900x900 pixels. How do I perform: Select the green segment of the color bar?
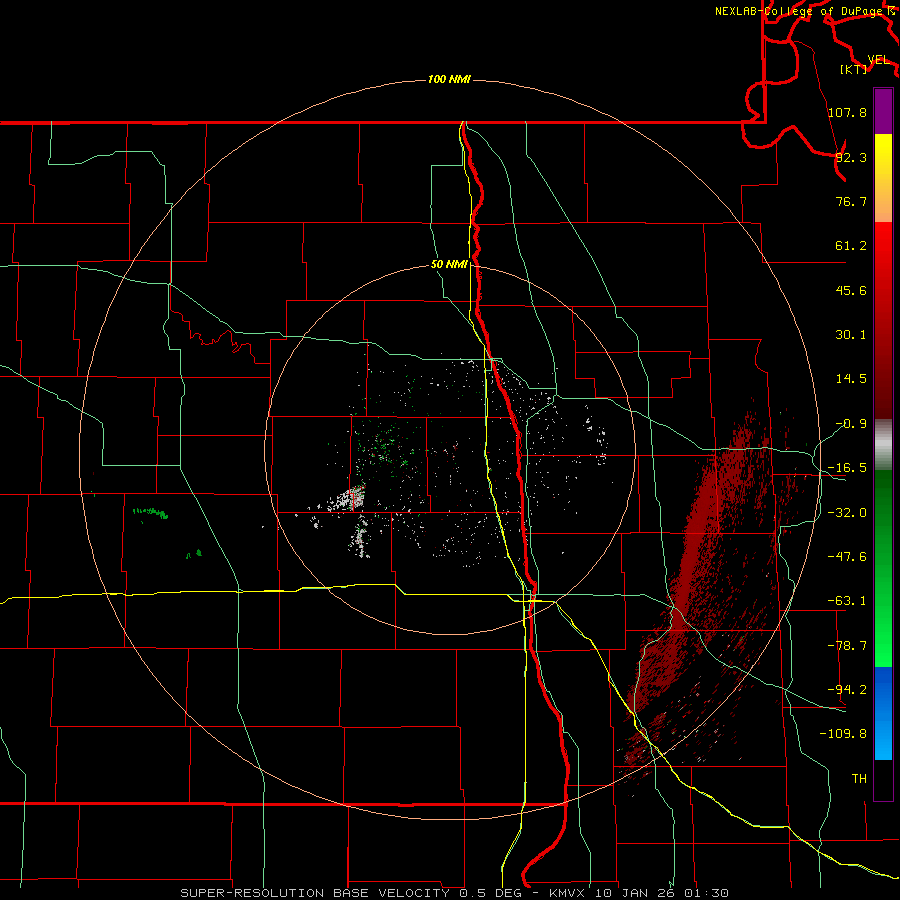pyautogui.click(x=883, y=568)
